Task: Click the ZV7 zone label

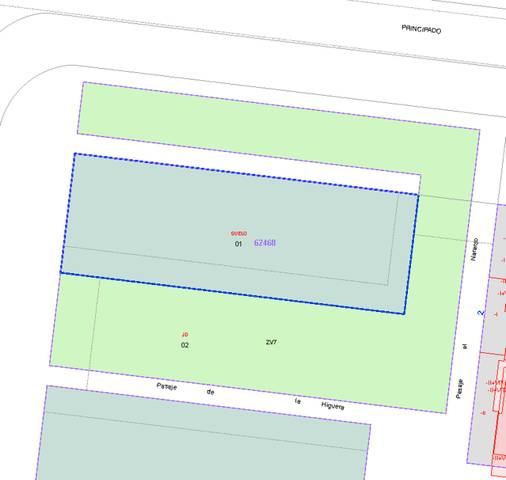Action: [x=271, y=342]
